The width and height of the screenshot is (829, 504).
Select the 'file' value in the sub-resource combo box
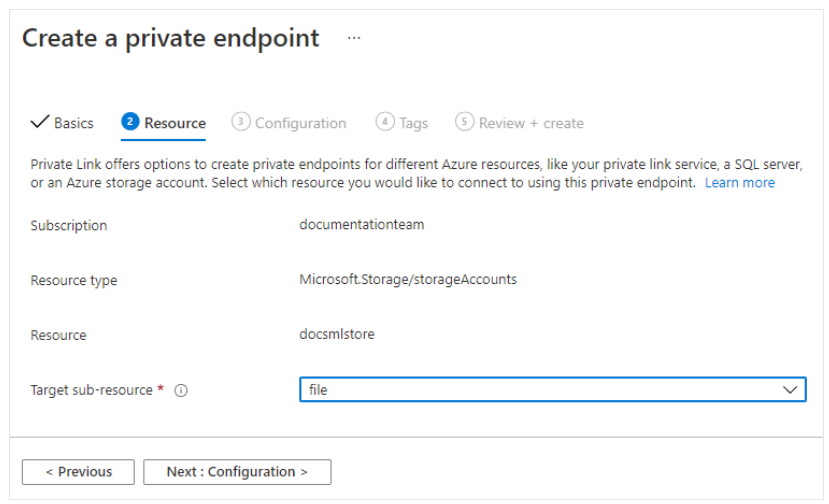point(552,390)
